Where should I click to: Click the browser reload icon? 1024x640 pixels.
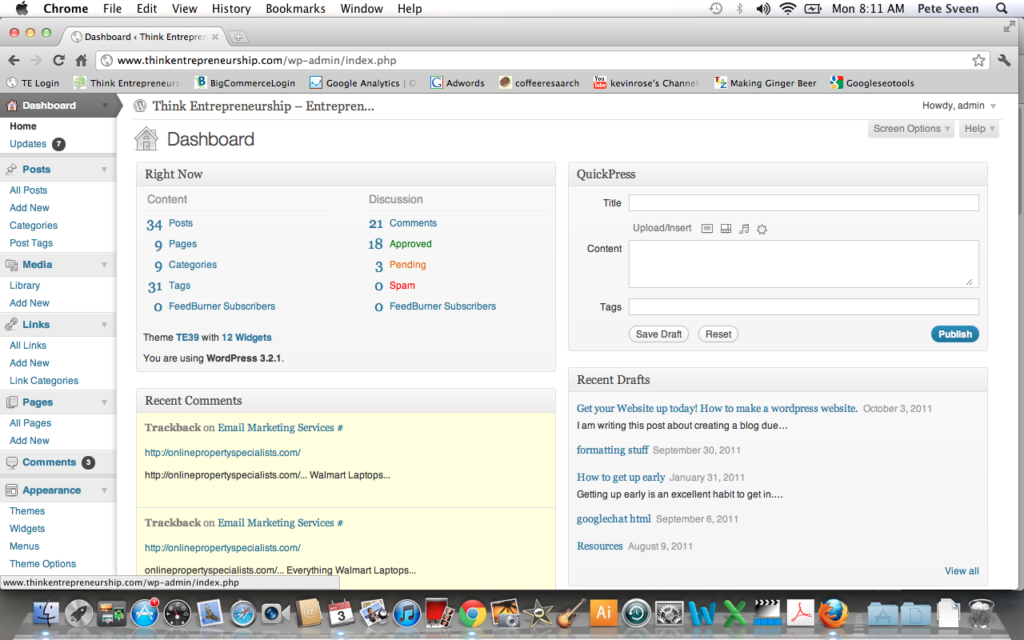pos(59,60)
